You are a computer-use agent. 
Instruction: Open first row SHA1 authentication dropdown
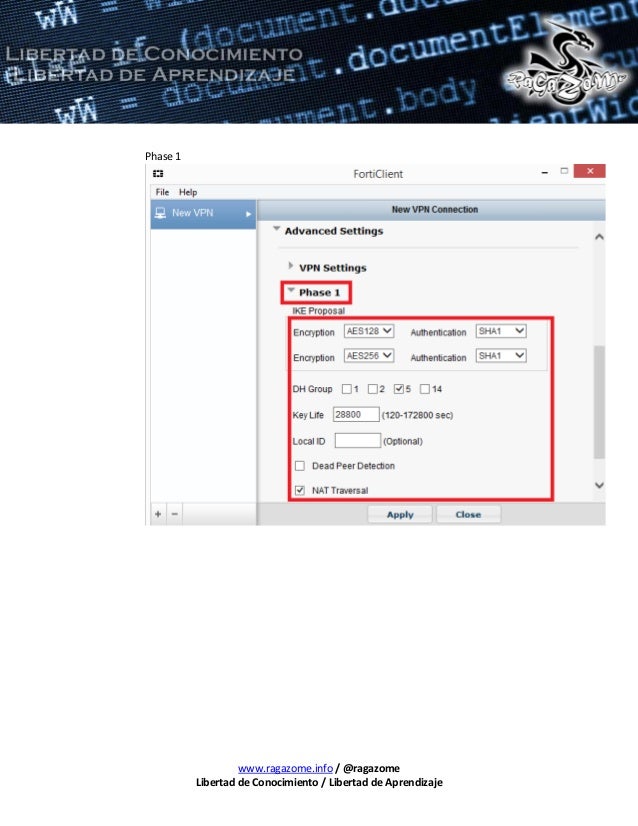501,331
